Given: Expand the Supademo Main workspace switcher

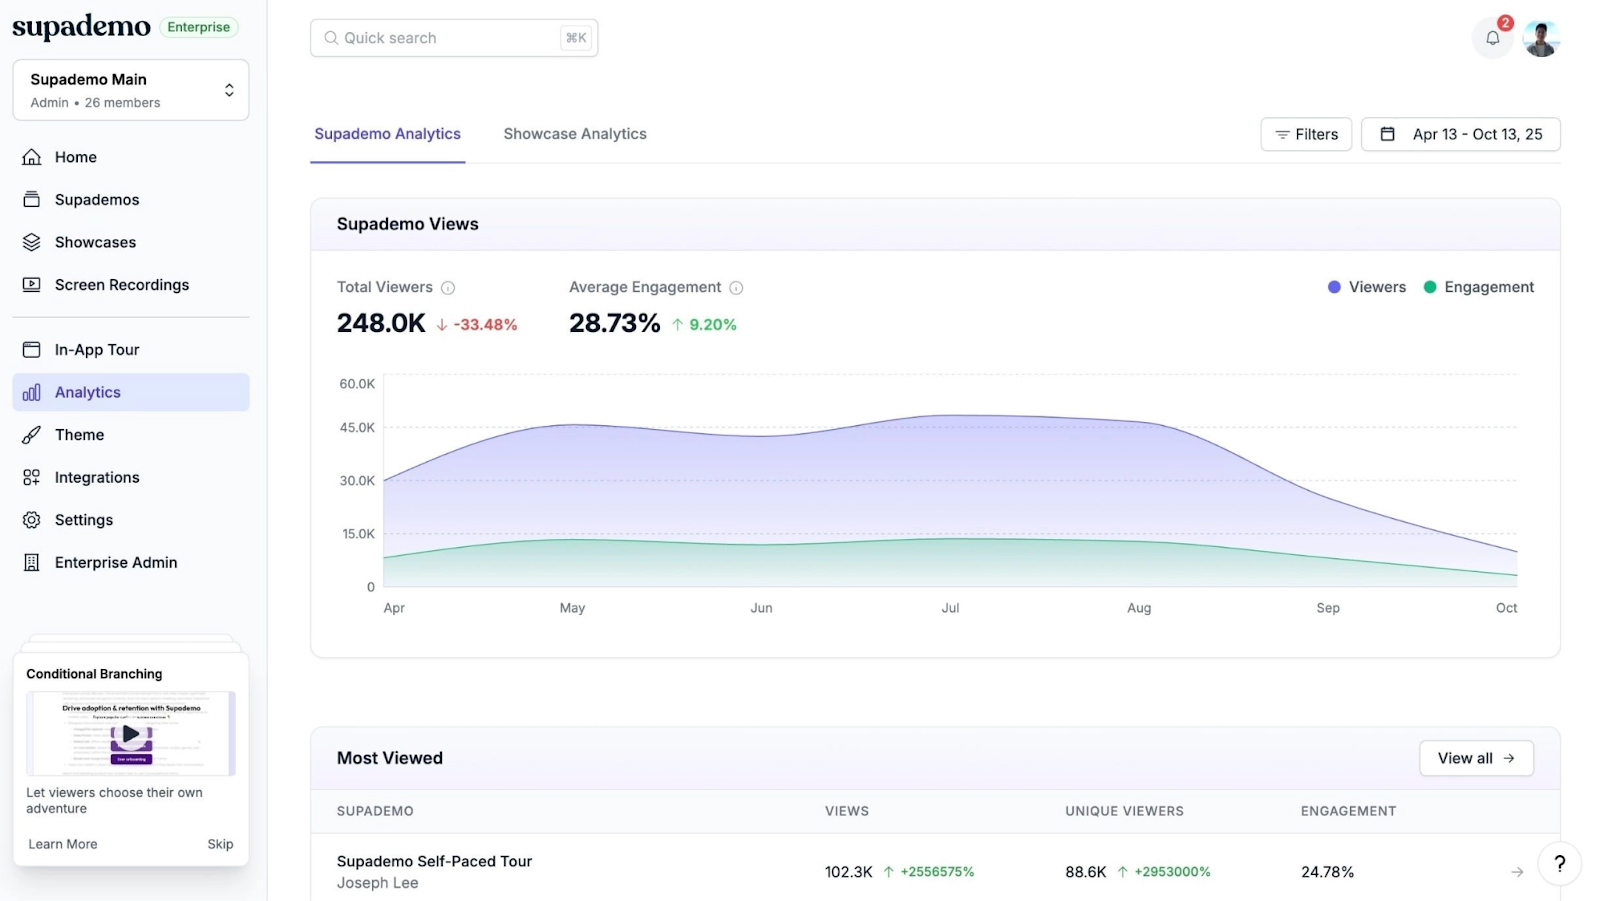Looking at the screenshot, I should (131, 90).
